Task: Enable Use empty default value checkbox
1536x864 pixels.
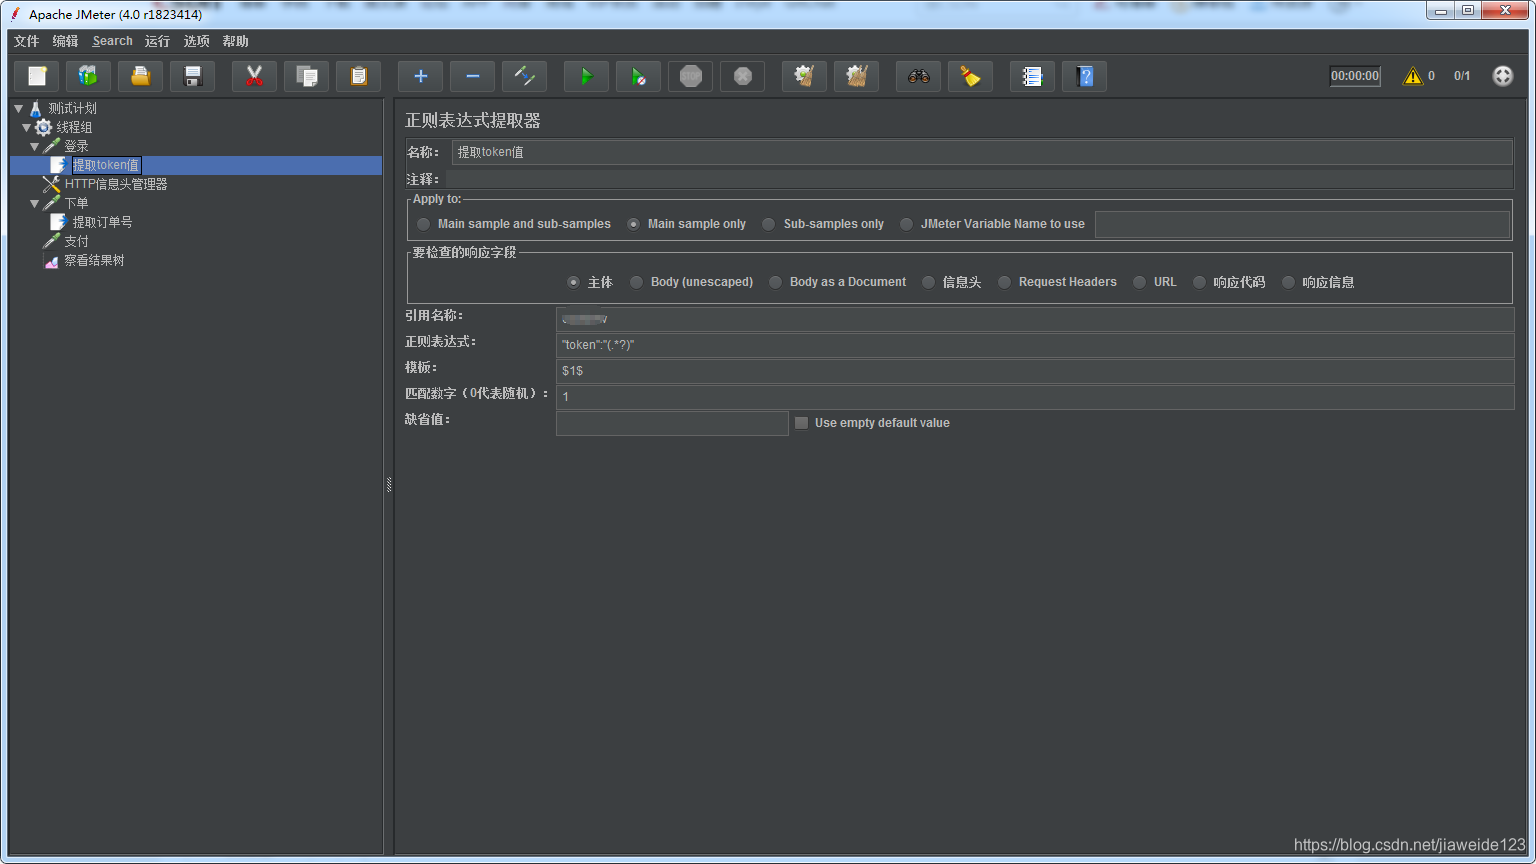Action: tap(801, 423)
